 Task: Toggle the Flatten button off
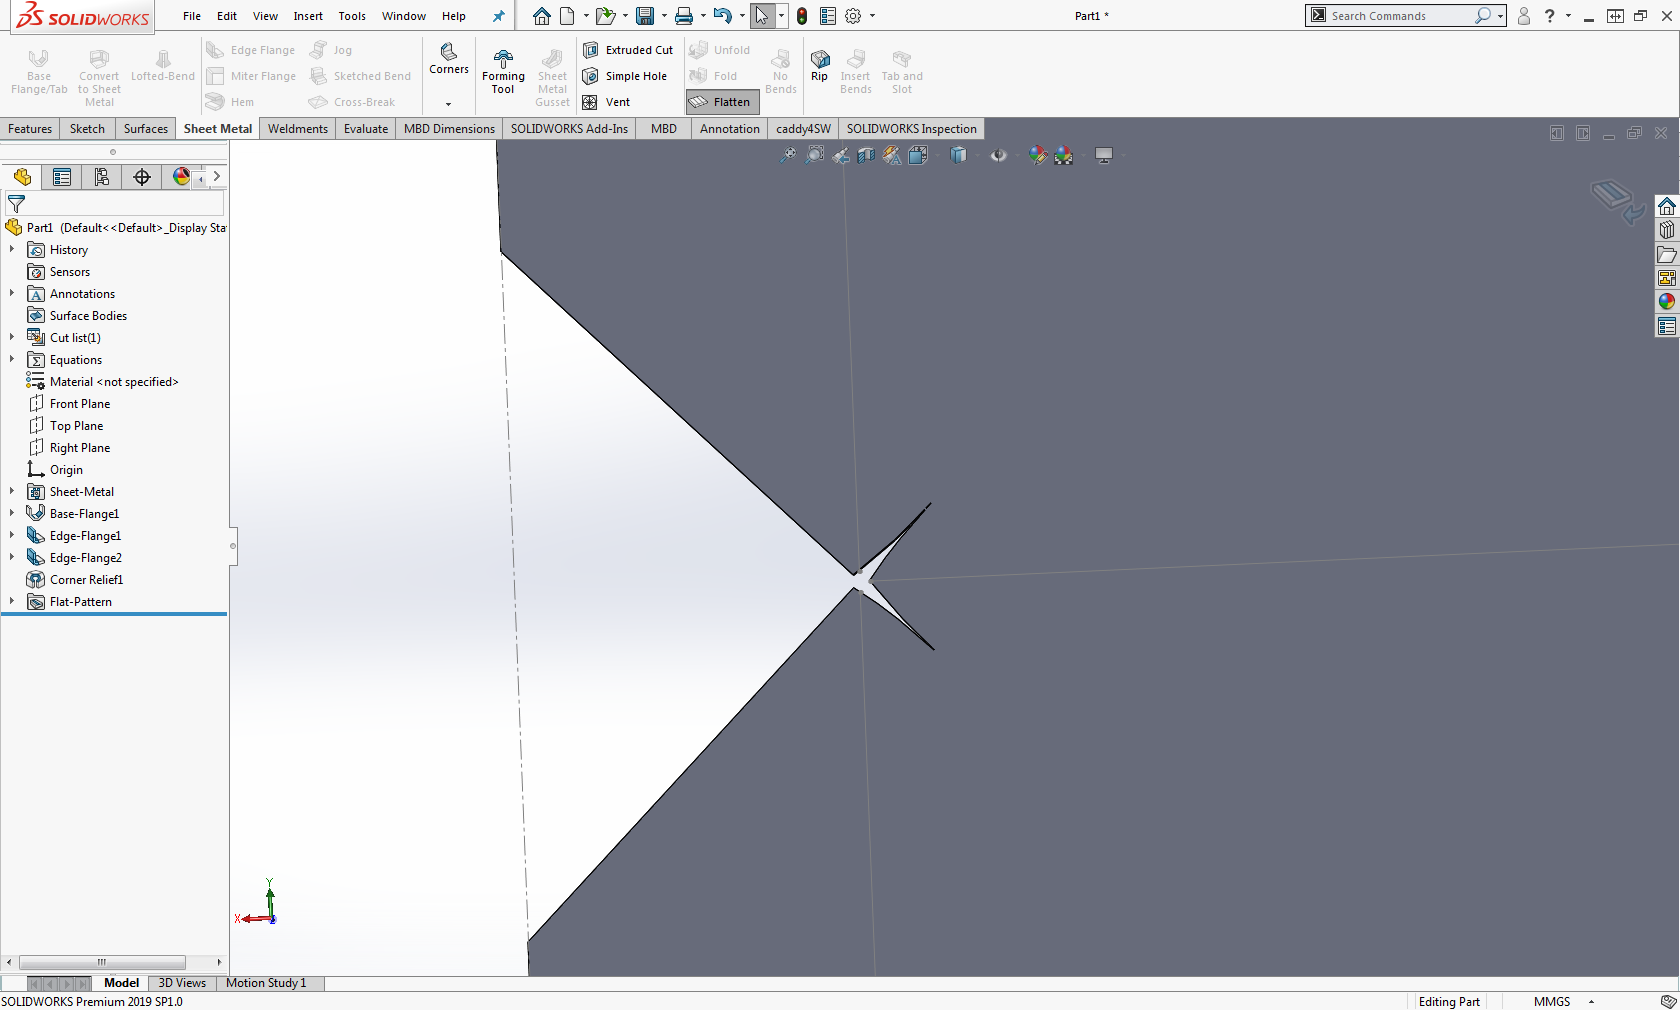(x=722, y=102)
